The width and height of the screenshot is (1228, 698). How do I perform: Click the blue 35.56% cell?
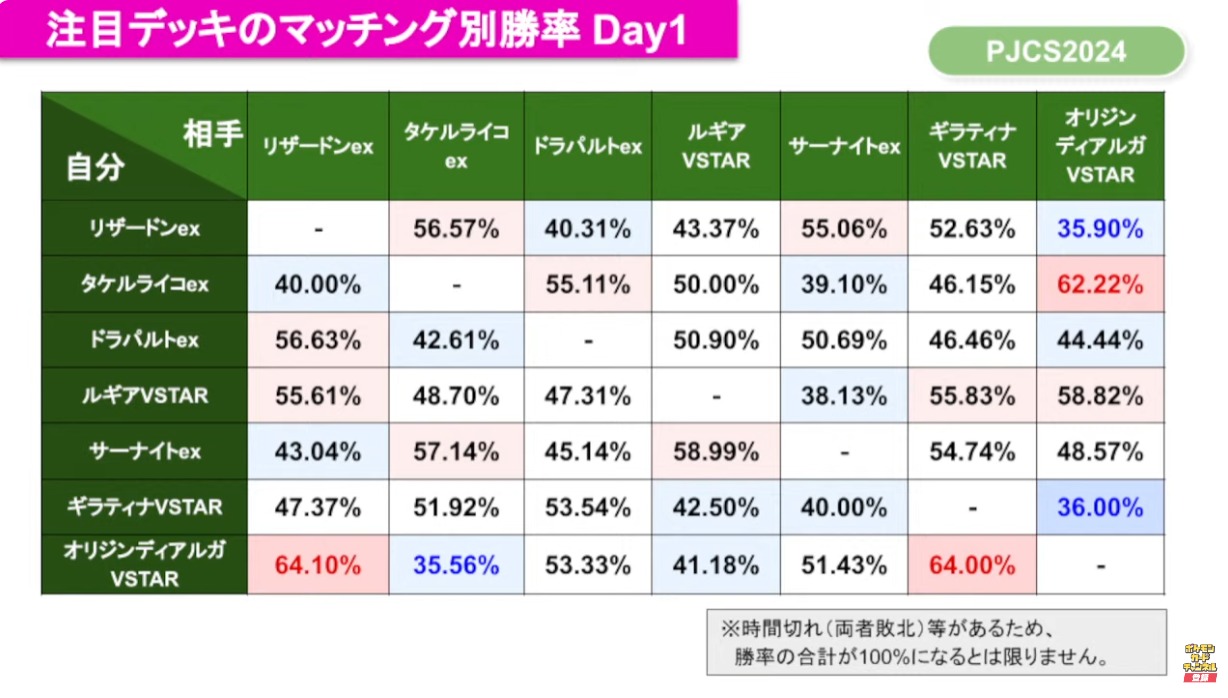456,565
